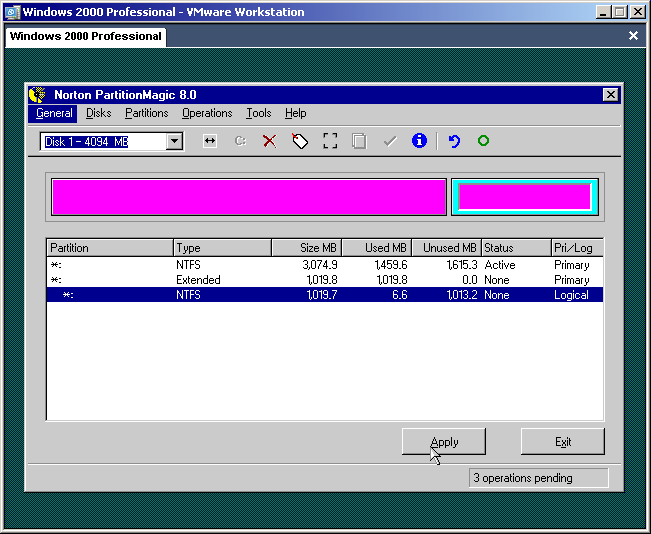Screen dimensions: 651x534
Task: Click the Used MB column header
Action: click(x=377, y=248)
